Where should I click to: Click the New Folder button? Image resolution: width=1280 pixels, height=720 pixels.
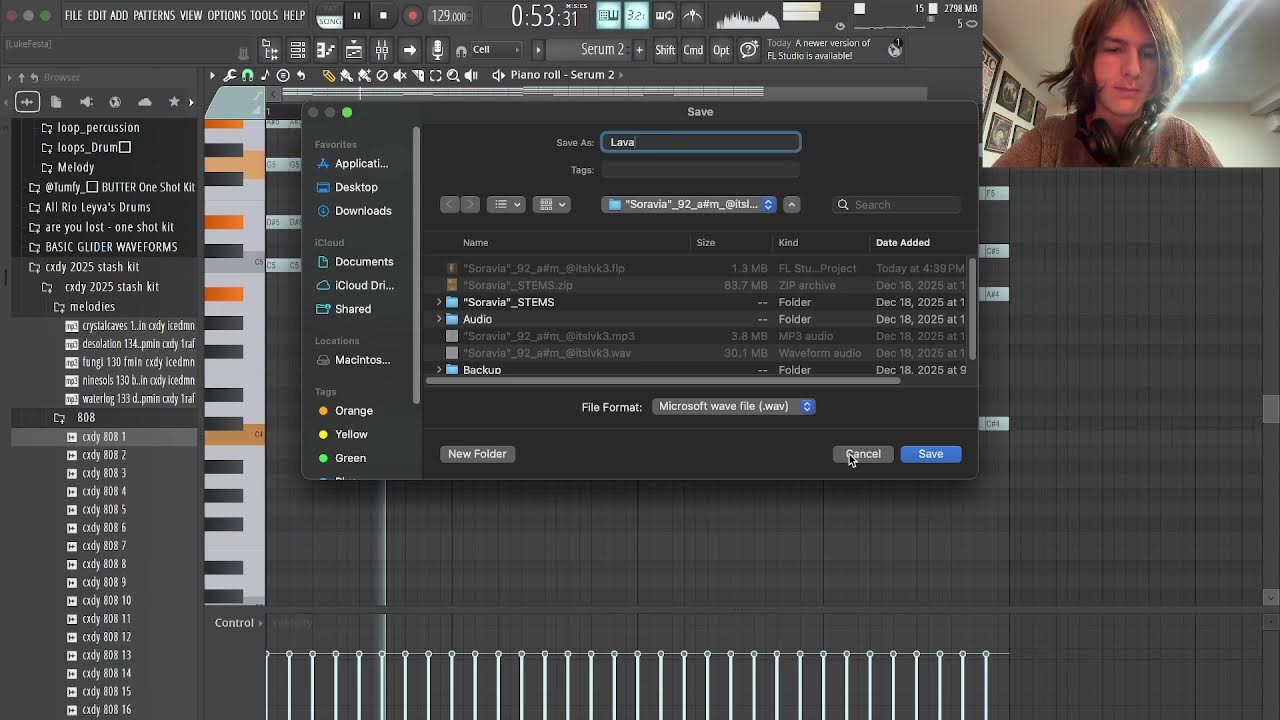(x=477, y=454)
